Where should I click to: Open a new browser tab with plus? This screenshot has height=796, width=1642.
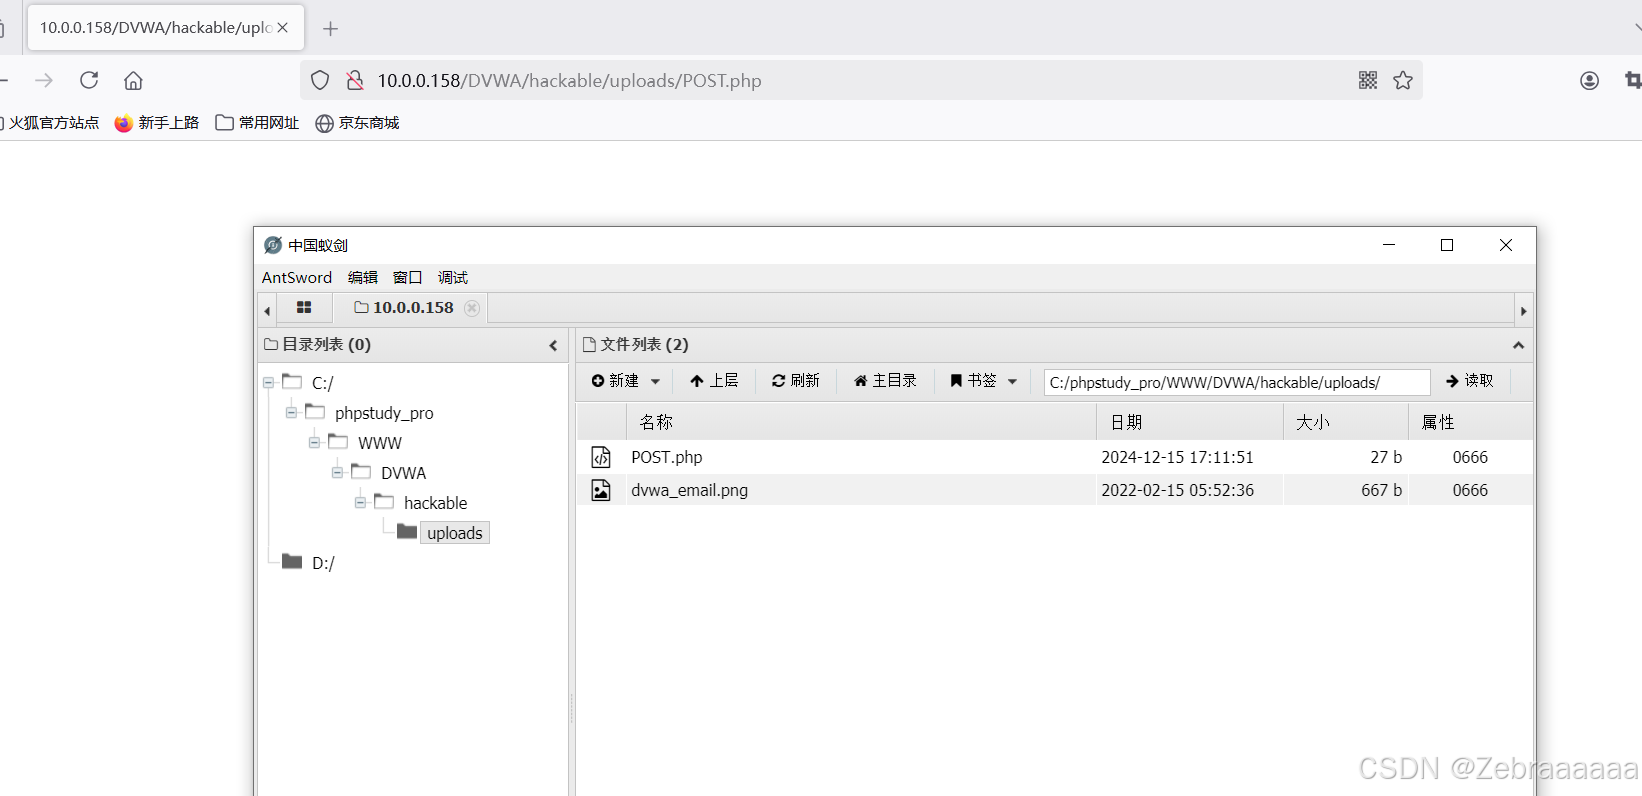(x=330, y=28)
